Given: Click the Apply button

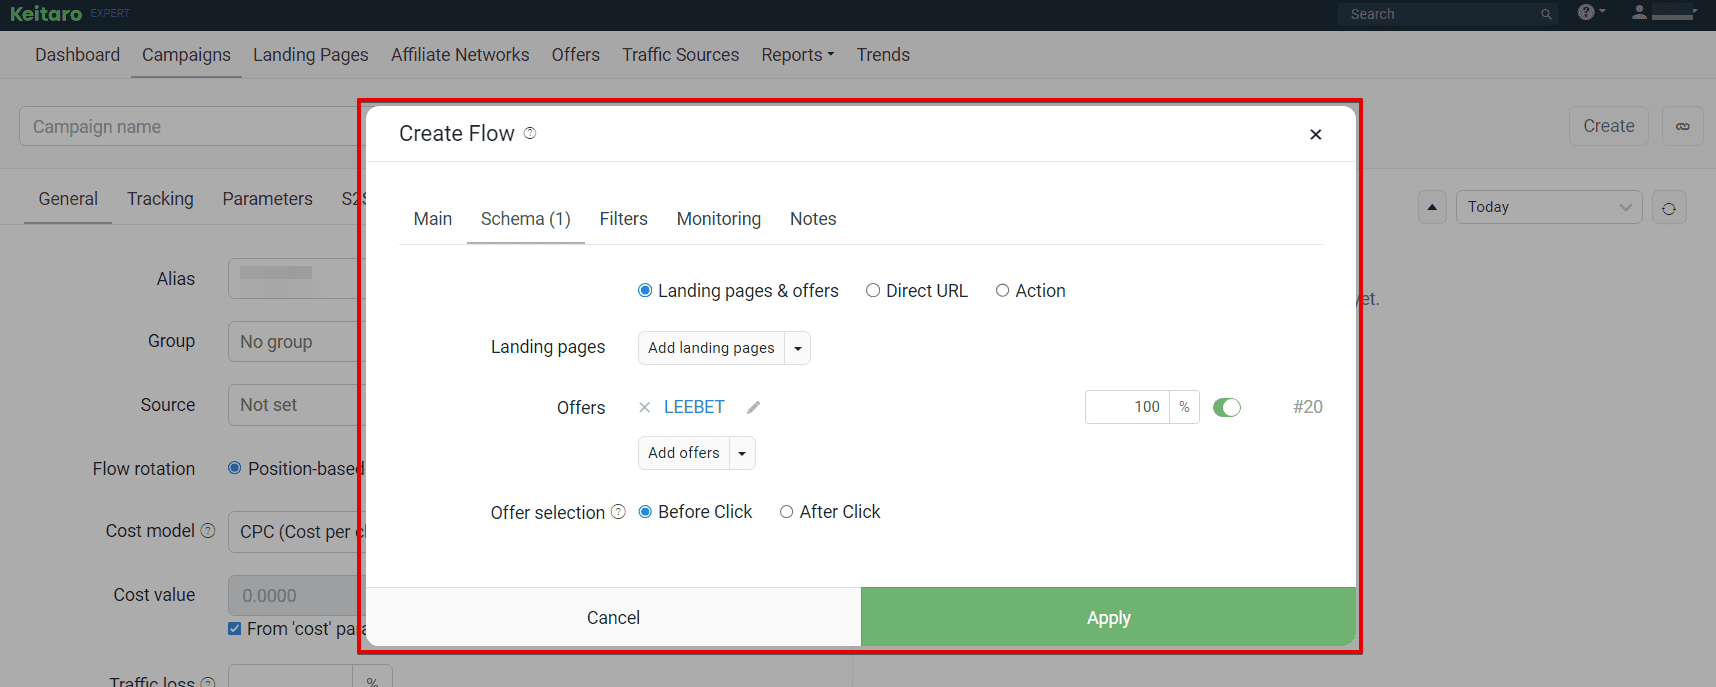Looking at the screenshot, I should point(1109,617).
